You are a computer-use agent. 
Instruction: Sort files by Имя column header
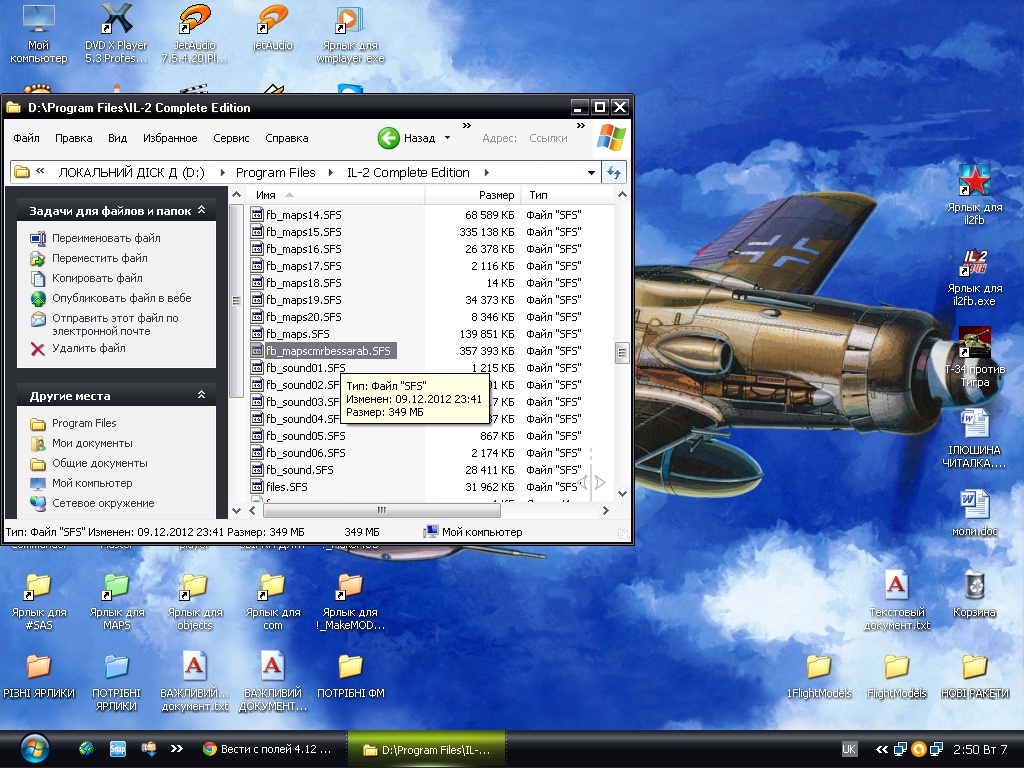(x=336, y=195)
